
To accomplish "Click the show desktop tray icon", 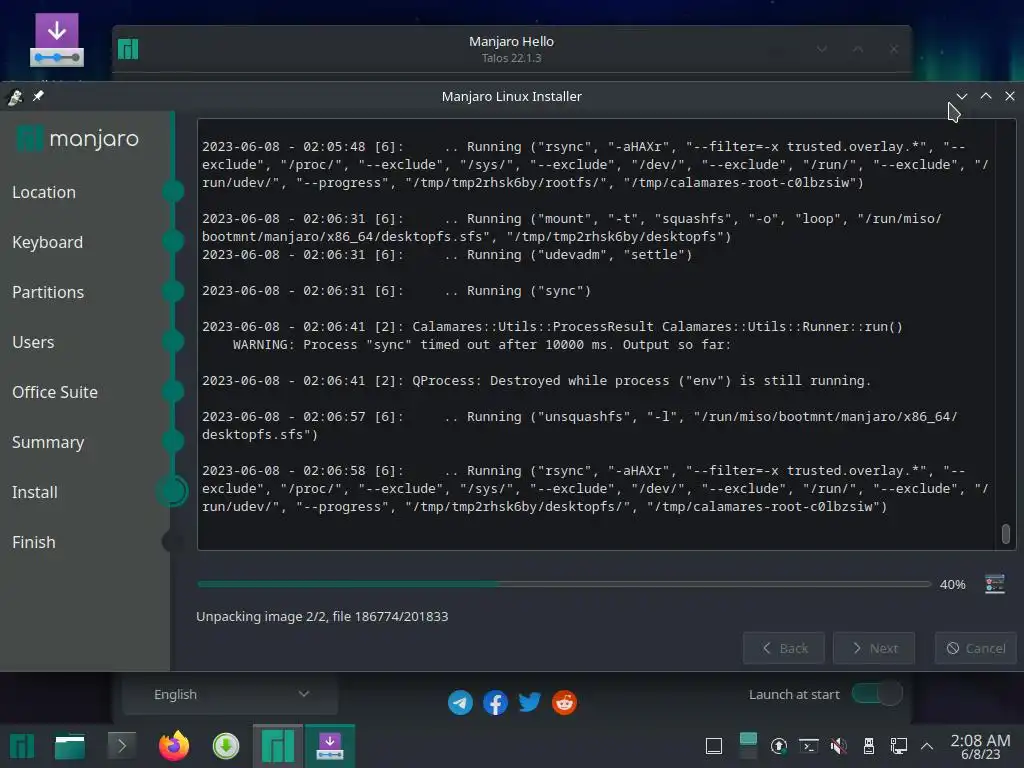I will point(714,746).
